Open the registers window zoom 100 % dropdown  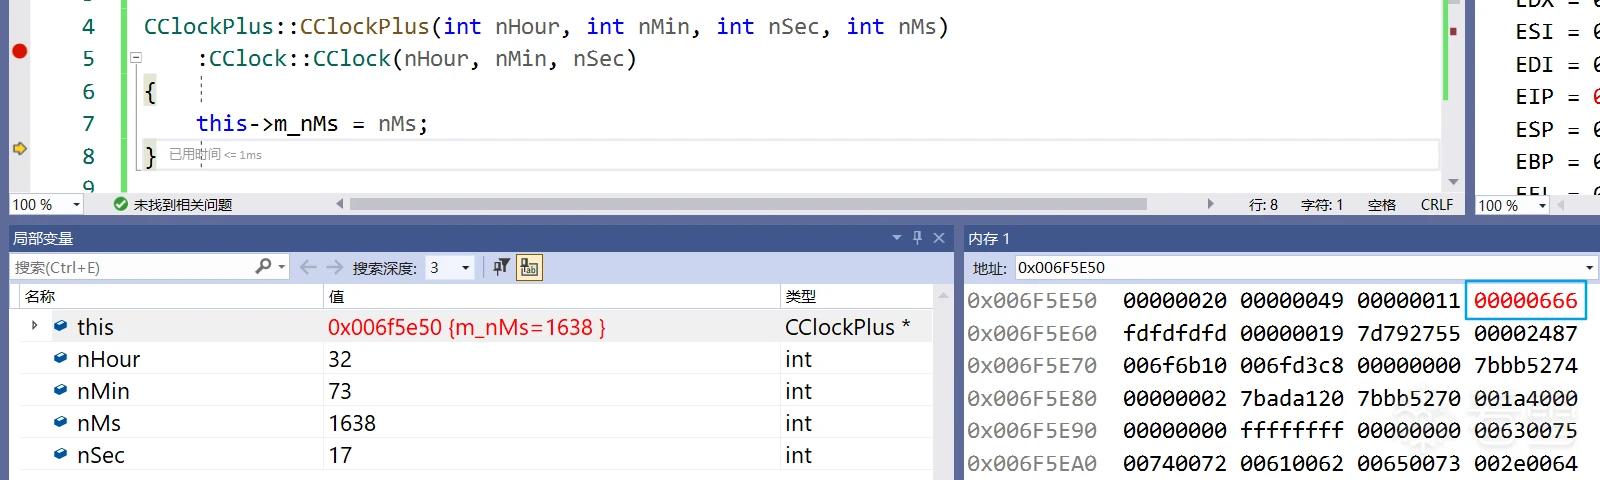point(1542,205)
